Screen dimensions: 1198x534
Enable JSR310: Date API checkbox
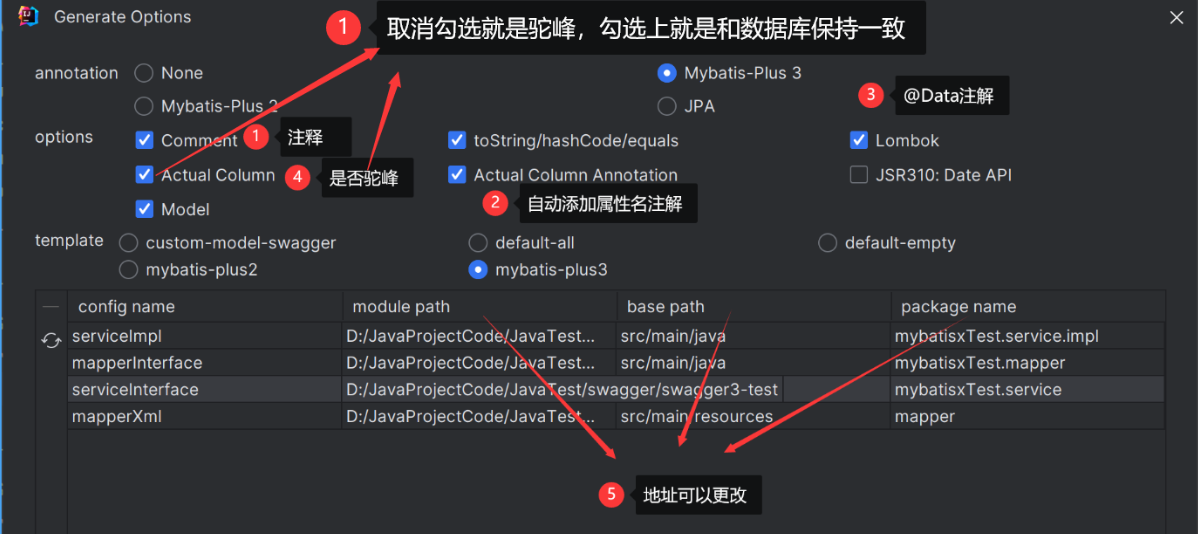point(859,175)
